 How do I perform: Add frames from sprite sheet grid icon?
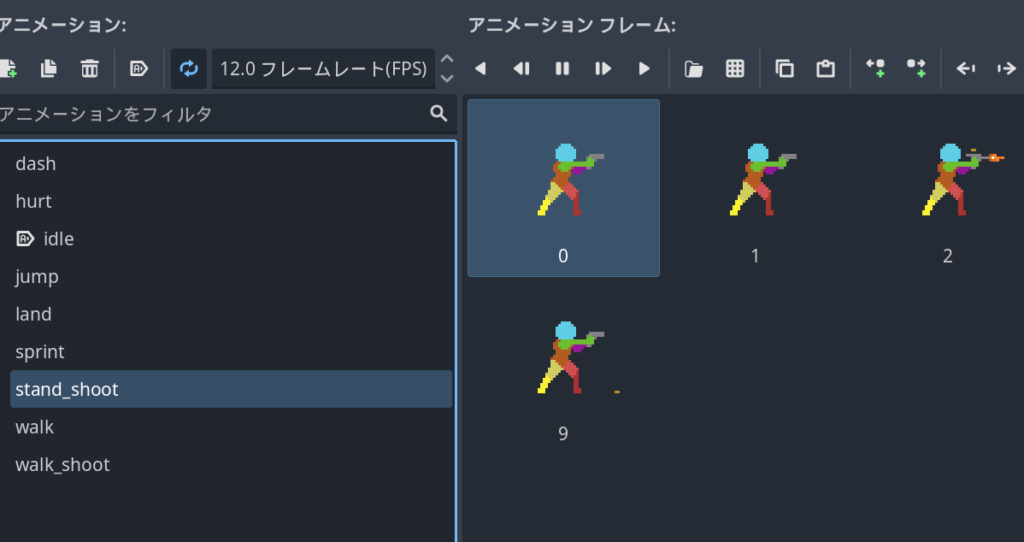(735, 69)
